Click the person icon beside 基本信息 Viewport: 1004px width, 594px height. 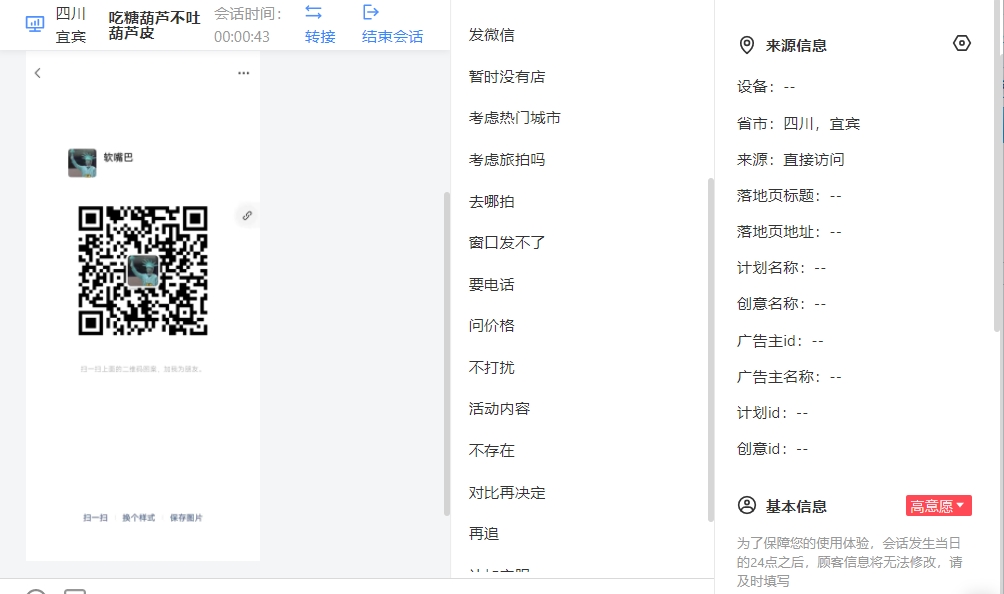(747, 505)
